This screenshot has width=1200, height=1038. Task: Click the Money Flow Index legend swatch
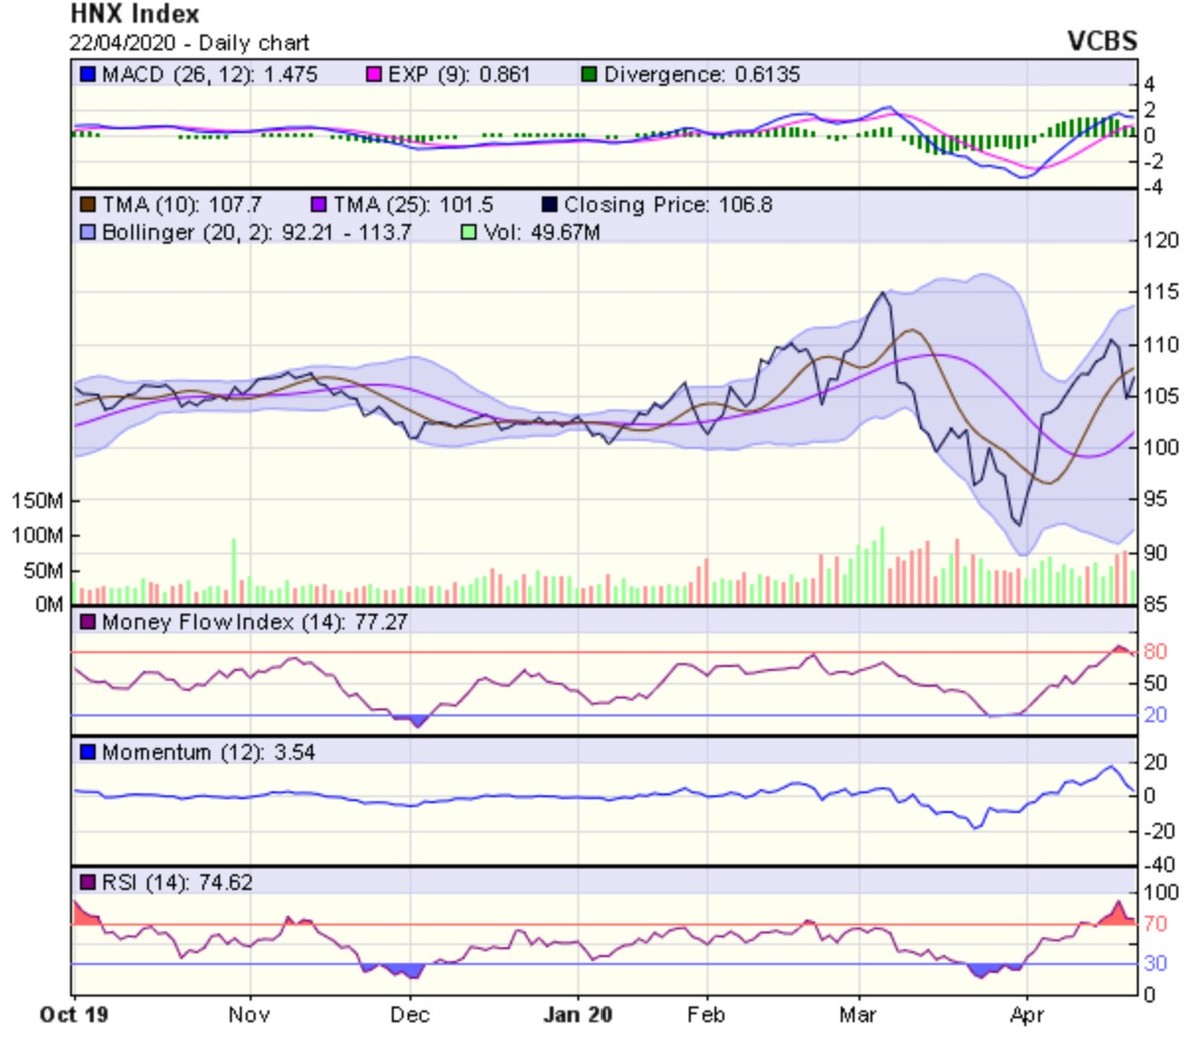[88, 622]
